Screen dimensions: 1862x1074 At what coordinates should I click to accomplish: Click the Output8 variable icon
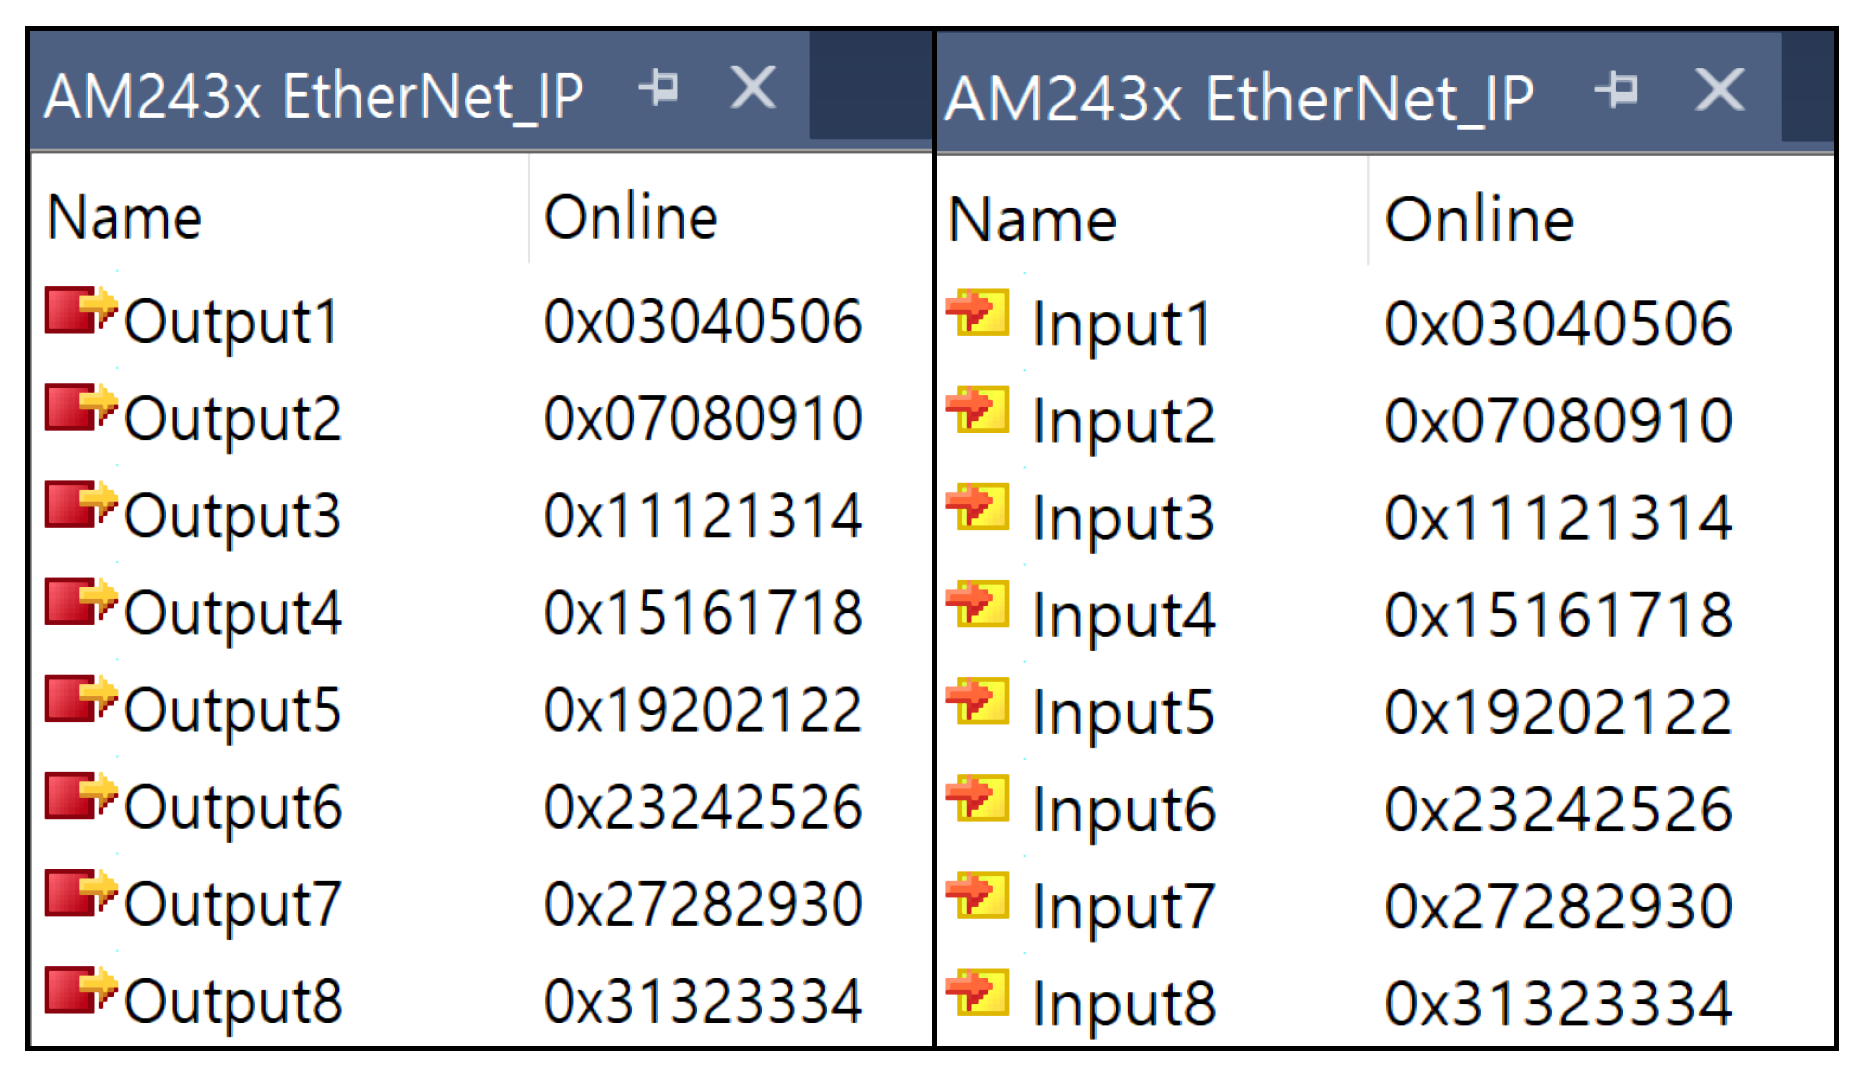(x=80, y=991)
